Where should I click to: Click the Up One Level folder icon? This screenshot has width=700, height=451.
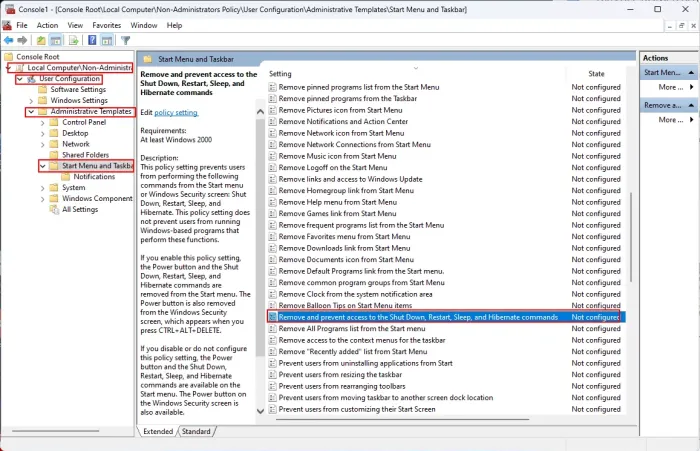coord(41,41)
